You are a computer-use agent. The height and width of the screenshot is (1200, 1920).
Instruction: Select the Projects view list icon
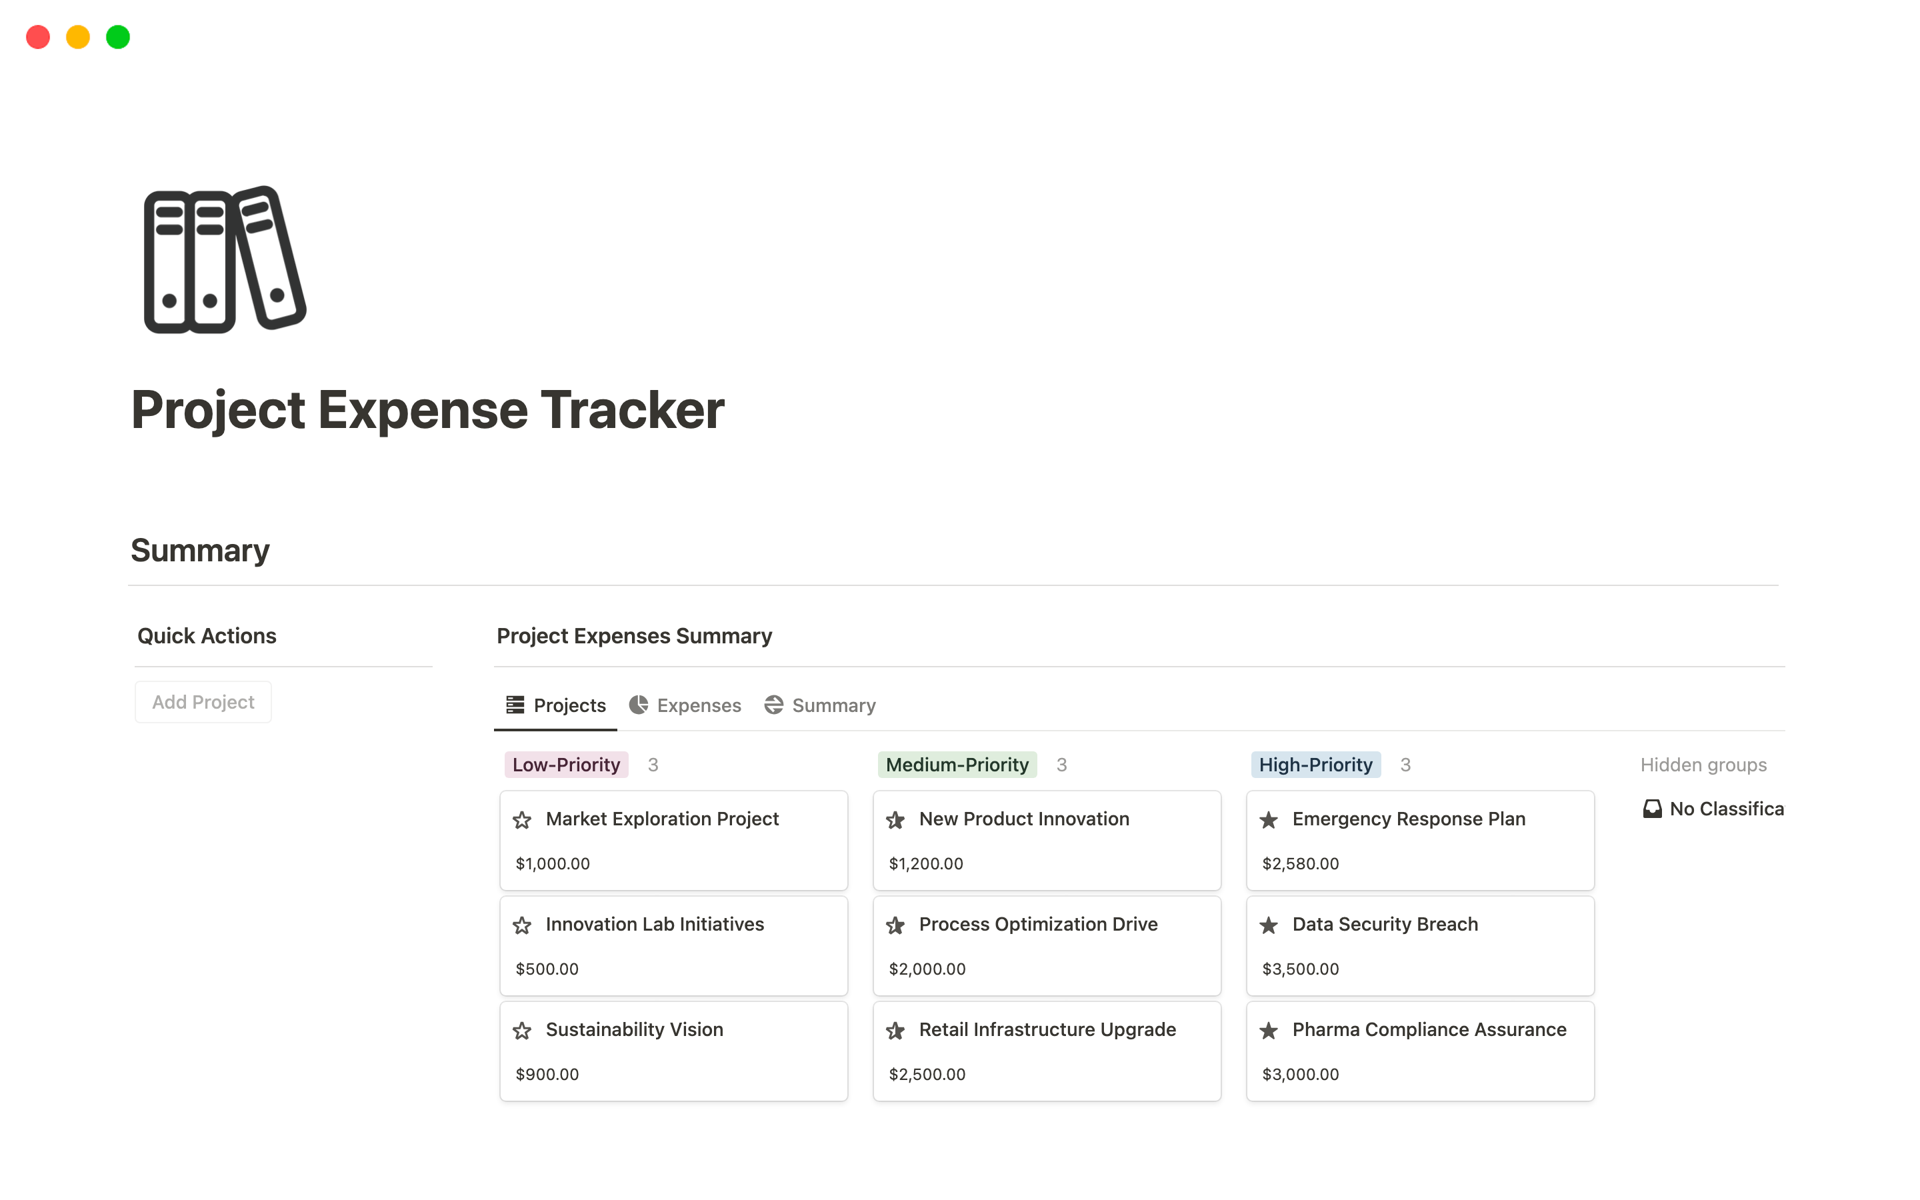tap(516, 704)
